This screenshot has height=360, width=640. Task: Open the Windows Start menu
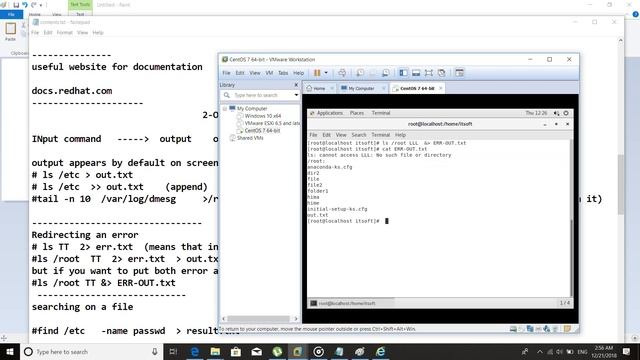tap(10, 351)
